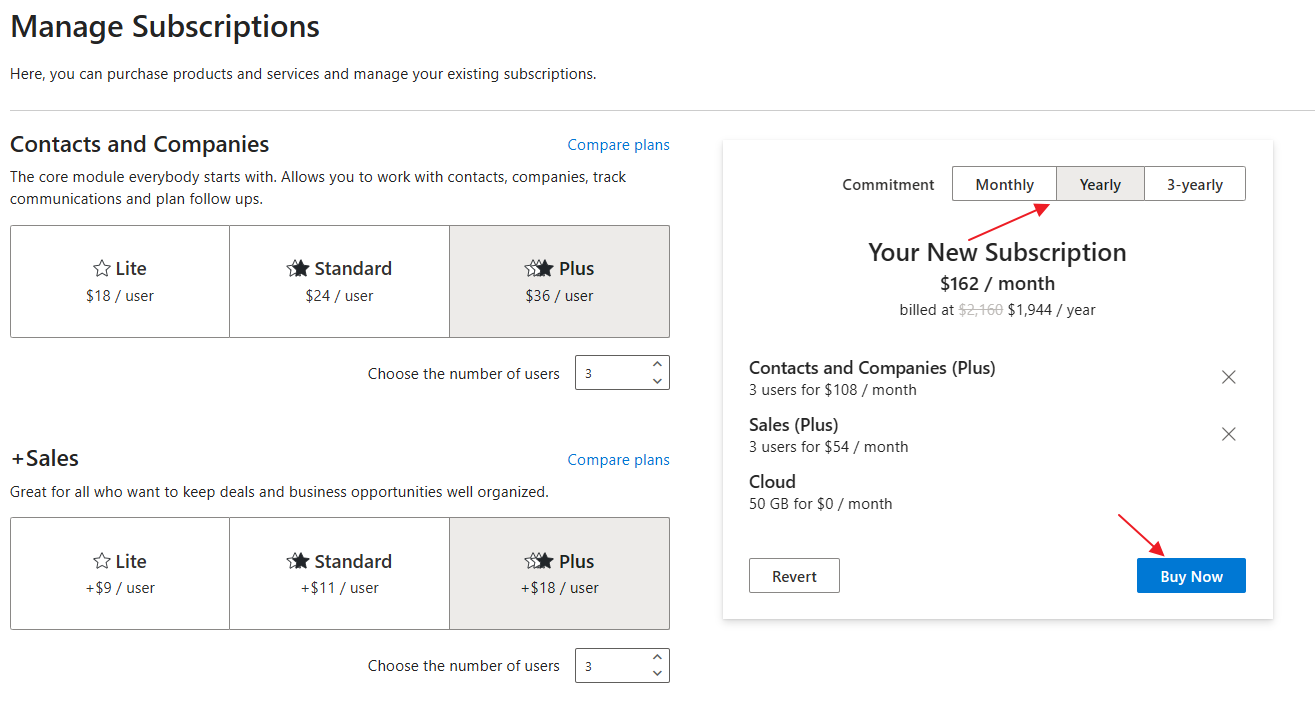This screenshot has width=1315, height=715.
Task: Open Compare plans link for +Sales
Action: click(x=619, y=460)
